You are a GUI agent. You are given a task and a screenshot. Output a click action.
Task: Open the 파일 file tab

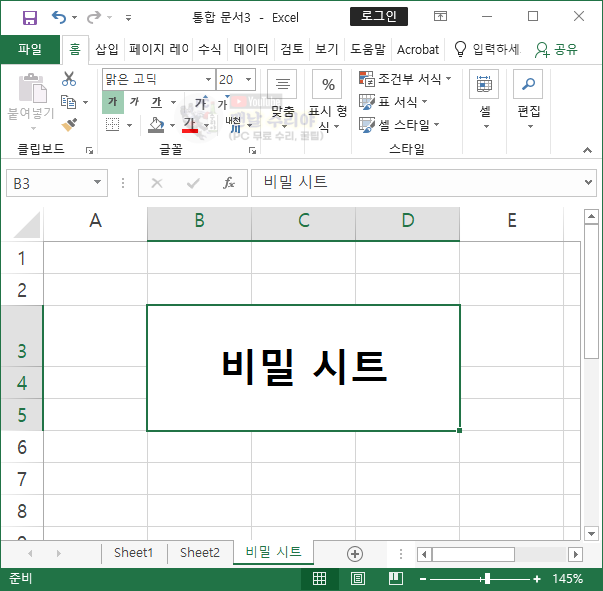[30, 49]
